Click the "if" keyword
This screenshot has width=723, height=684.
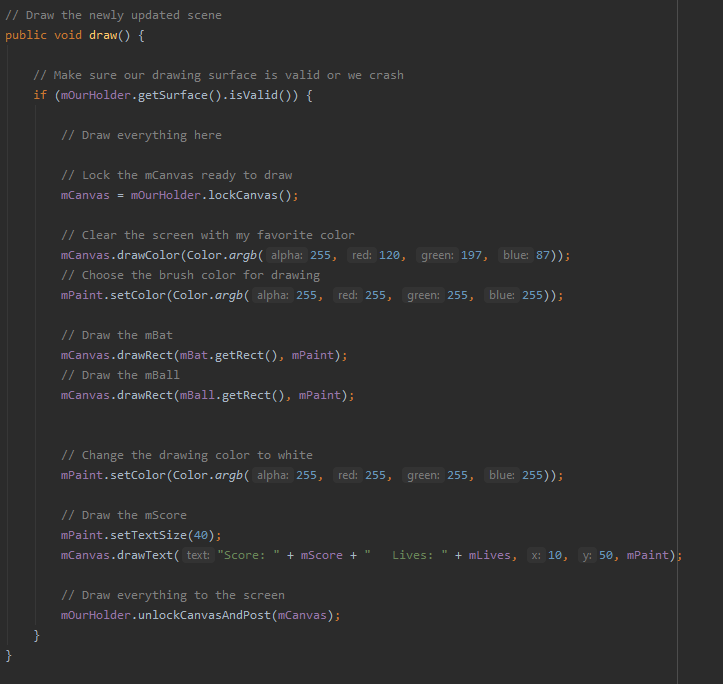point(40,95)
